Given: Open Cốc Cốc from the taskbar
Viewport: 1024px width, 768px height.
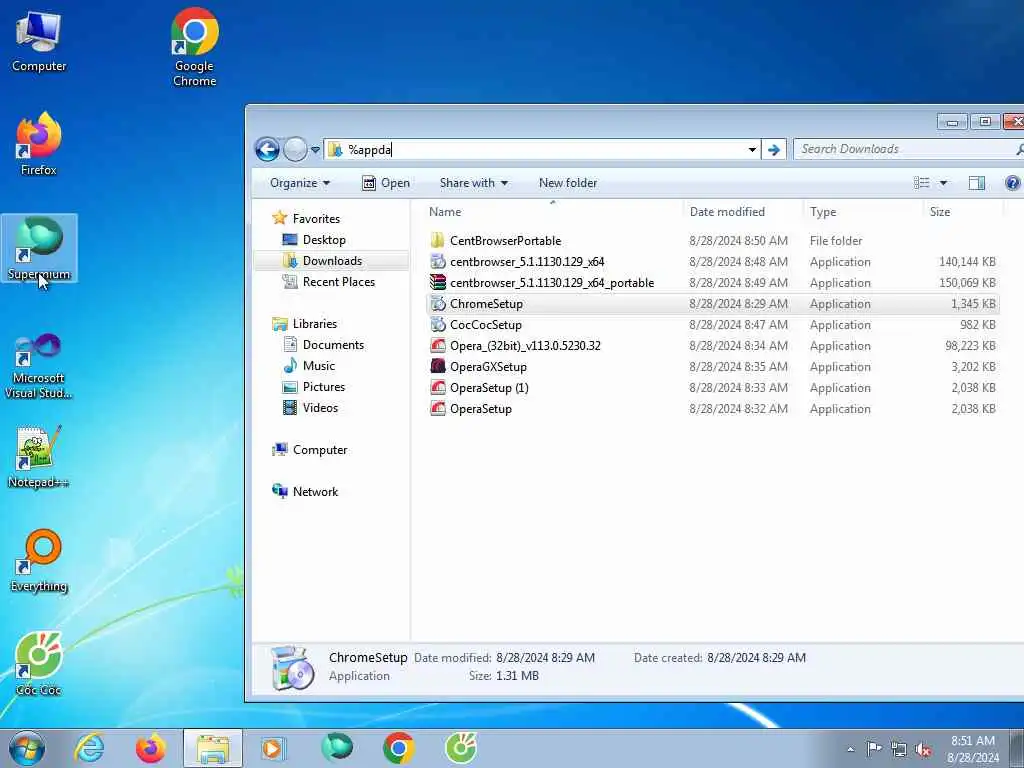Looking at the screenshot, I should coord(461,748).
